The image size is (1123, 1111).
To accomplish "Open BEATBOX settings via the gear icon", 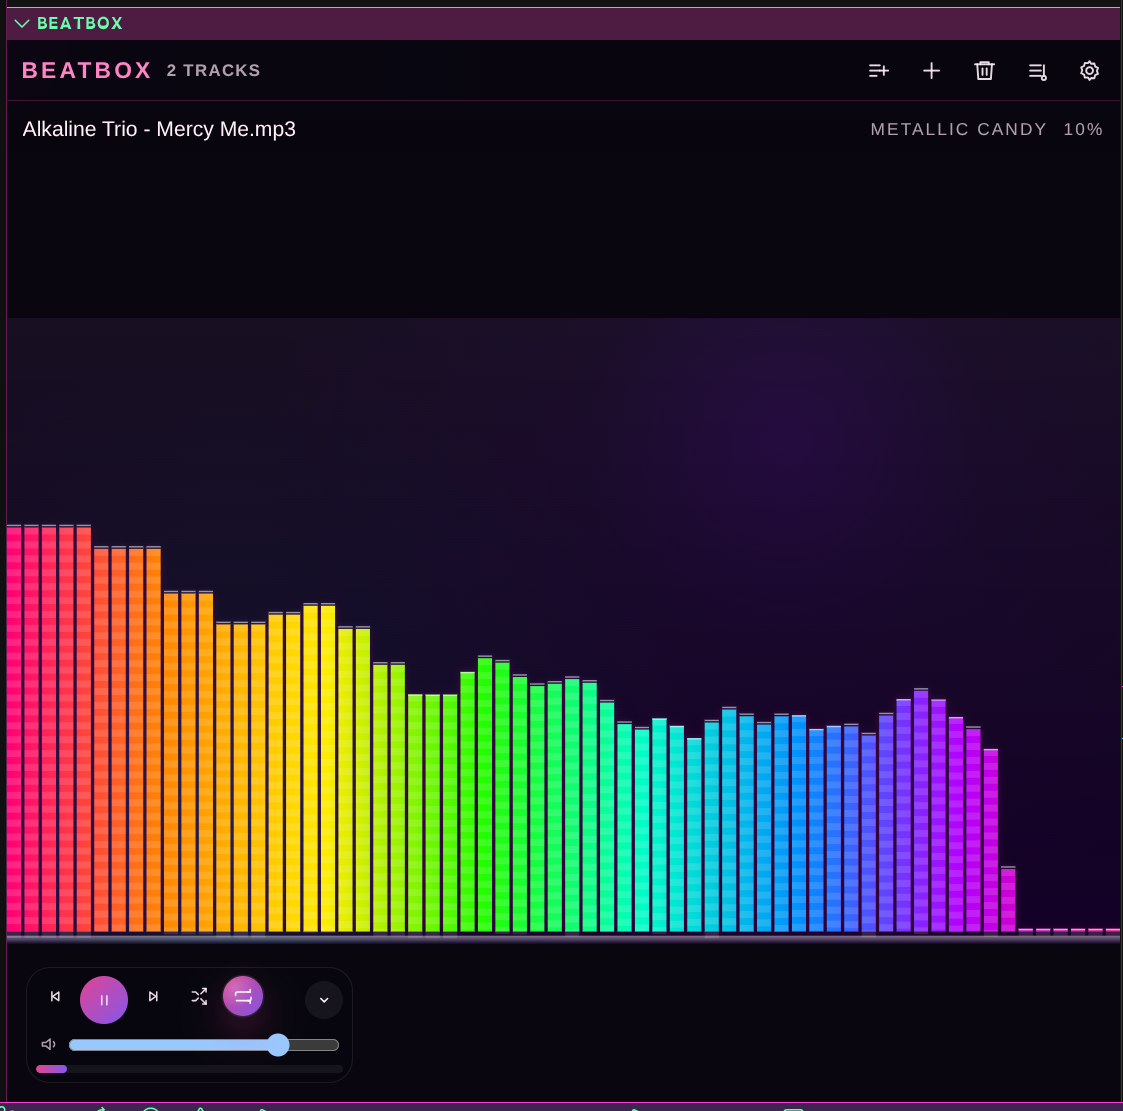I will pos(1089,70).
